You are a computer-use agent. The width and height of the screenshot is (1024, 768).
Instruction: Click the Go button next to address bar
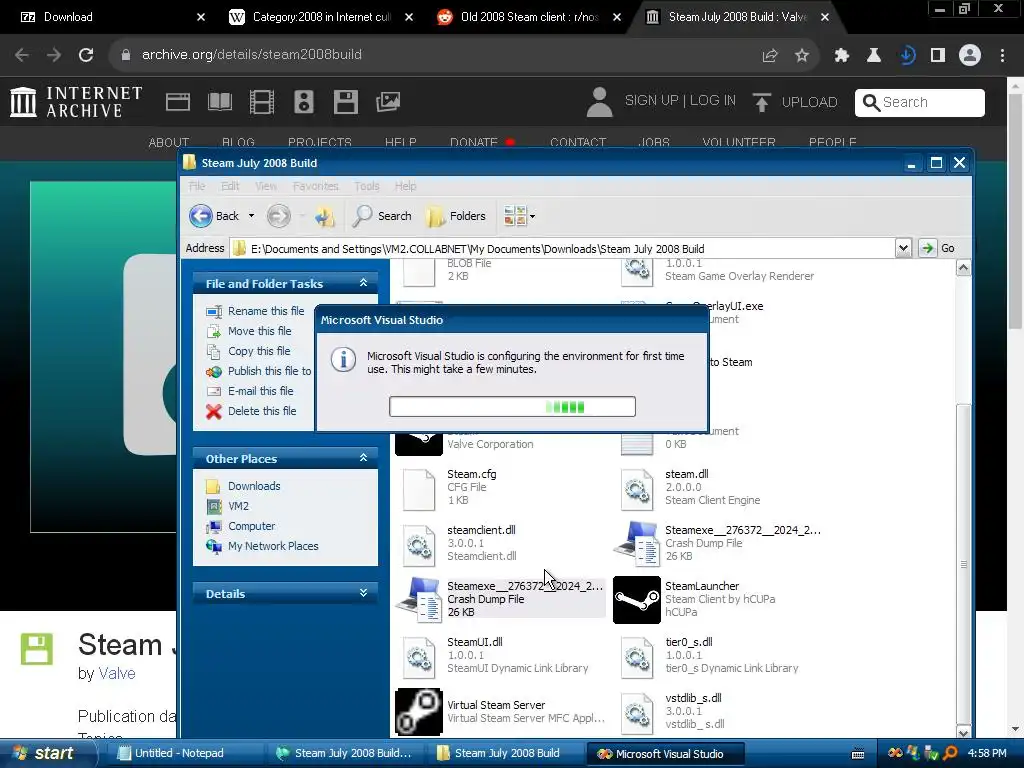pyautogui.click(x=938, y=248)
